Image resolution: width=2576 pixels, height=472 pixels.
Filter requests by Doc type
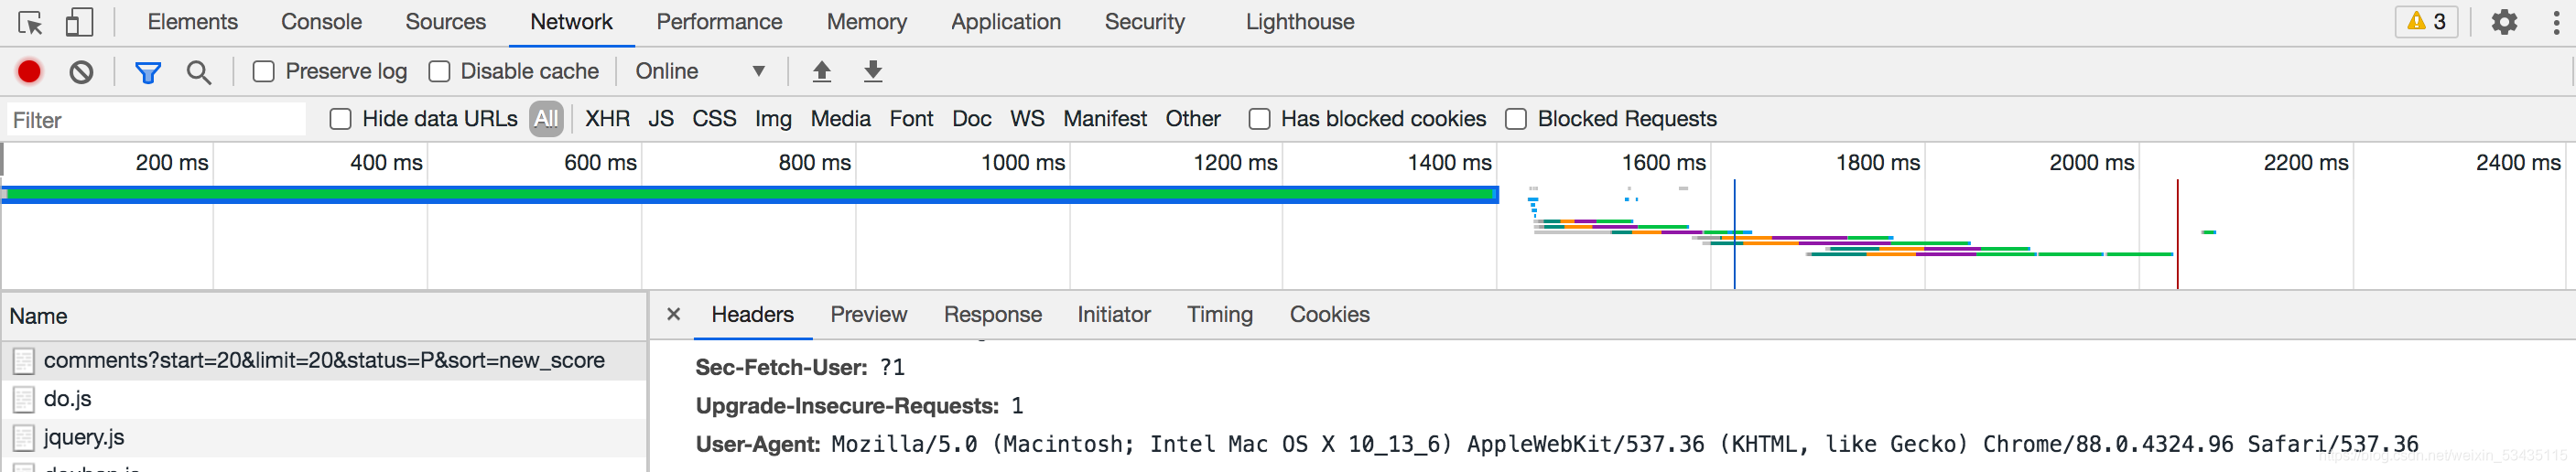point(971,119)
